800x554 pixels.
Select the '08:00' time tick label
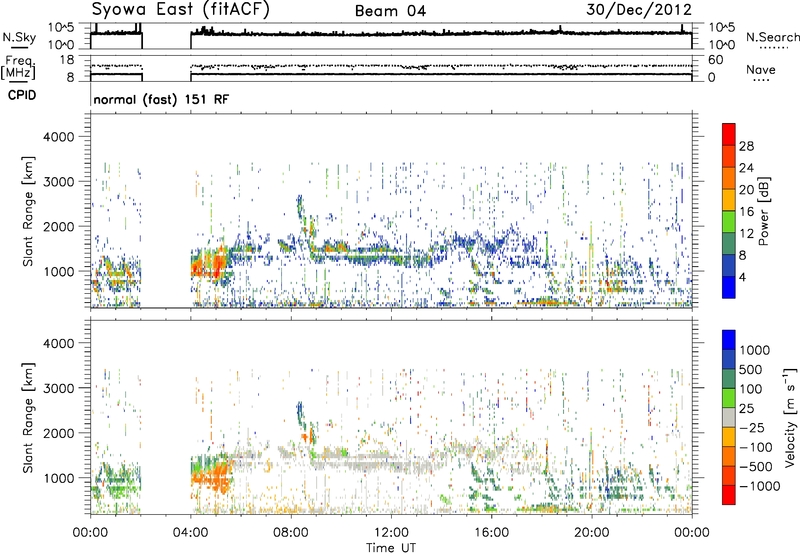click(291, 533)
